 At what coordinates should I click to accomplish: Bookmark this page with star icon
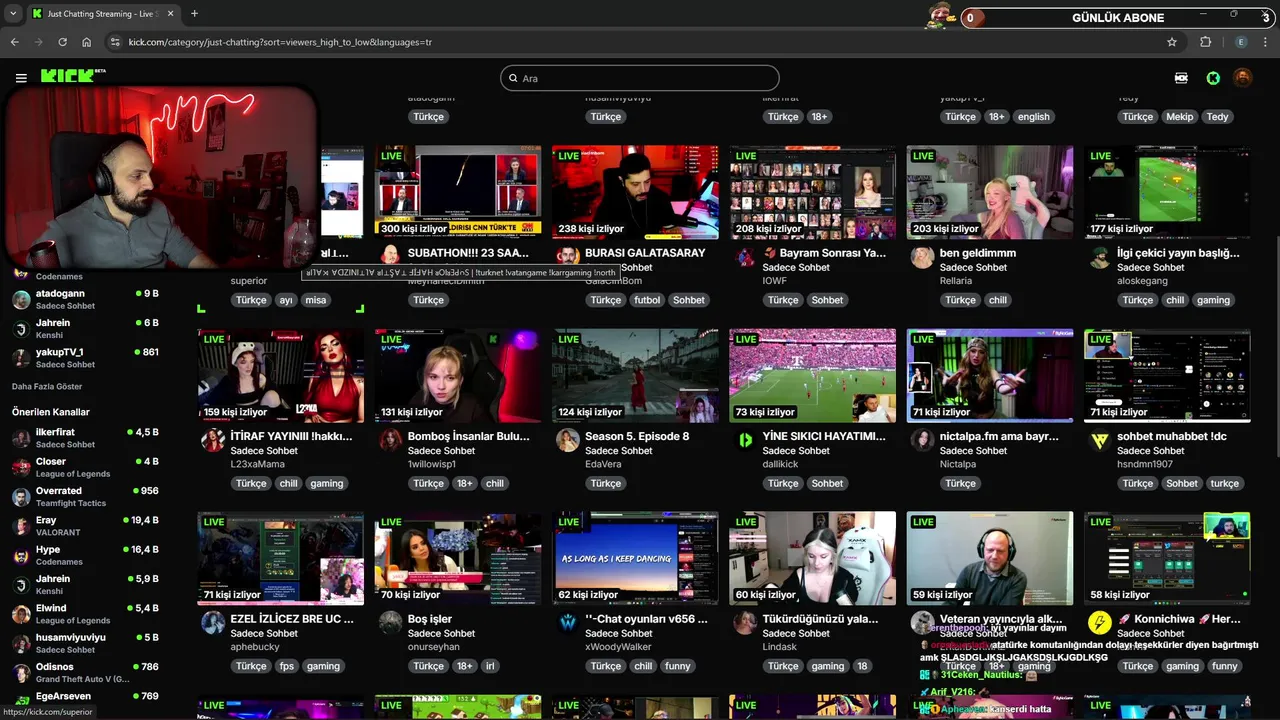point(1172,42)
